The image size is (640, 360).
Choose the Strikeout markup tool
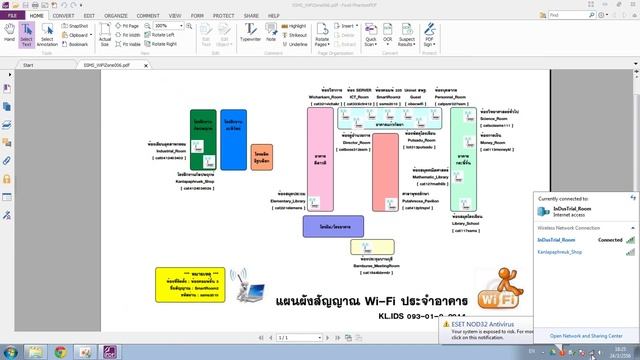[294, 35]
